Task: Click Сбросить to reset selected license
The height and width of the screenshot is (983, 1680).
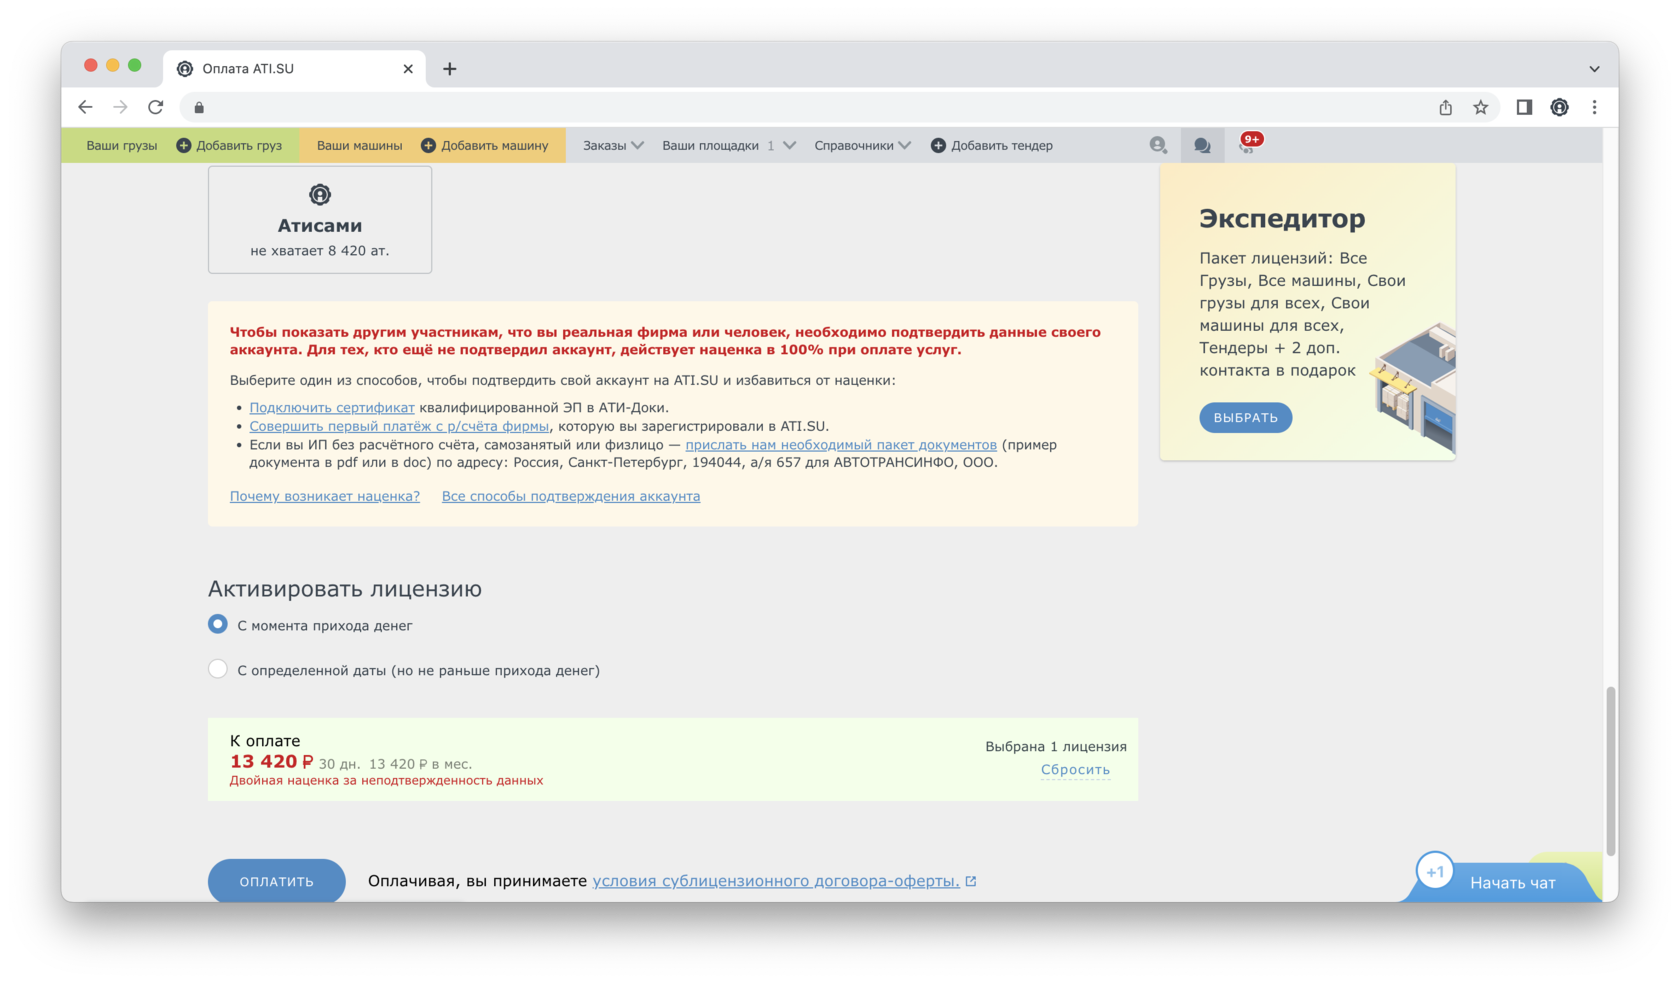Action: pos(1075,769)
